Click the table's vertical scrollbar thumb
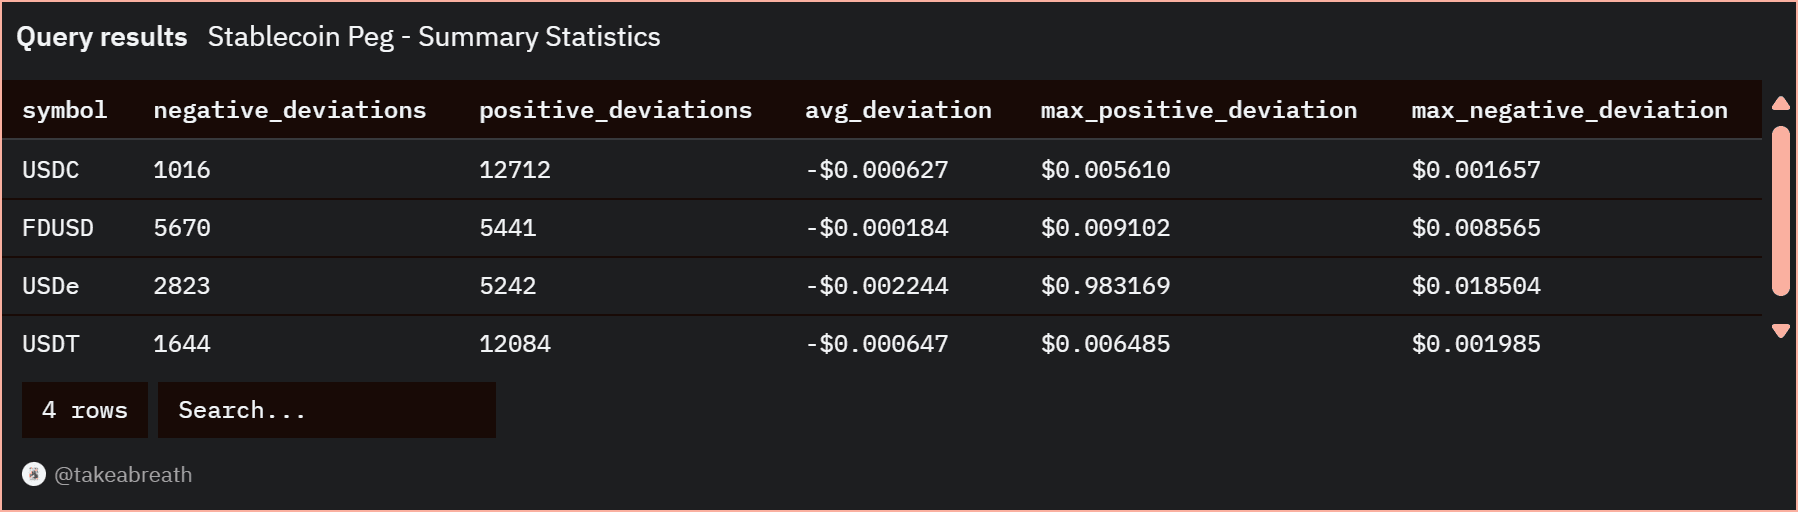This screenshot has width=1798, height=512. (1780, 210)
